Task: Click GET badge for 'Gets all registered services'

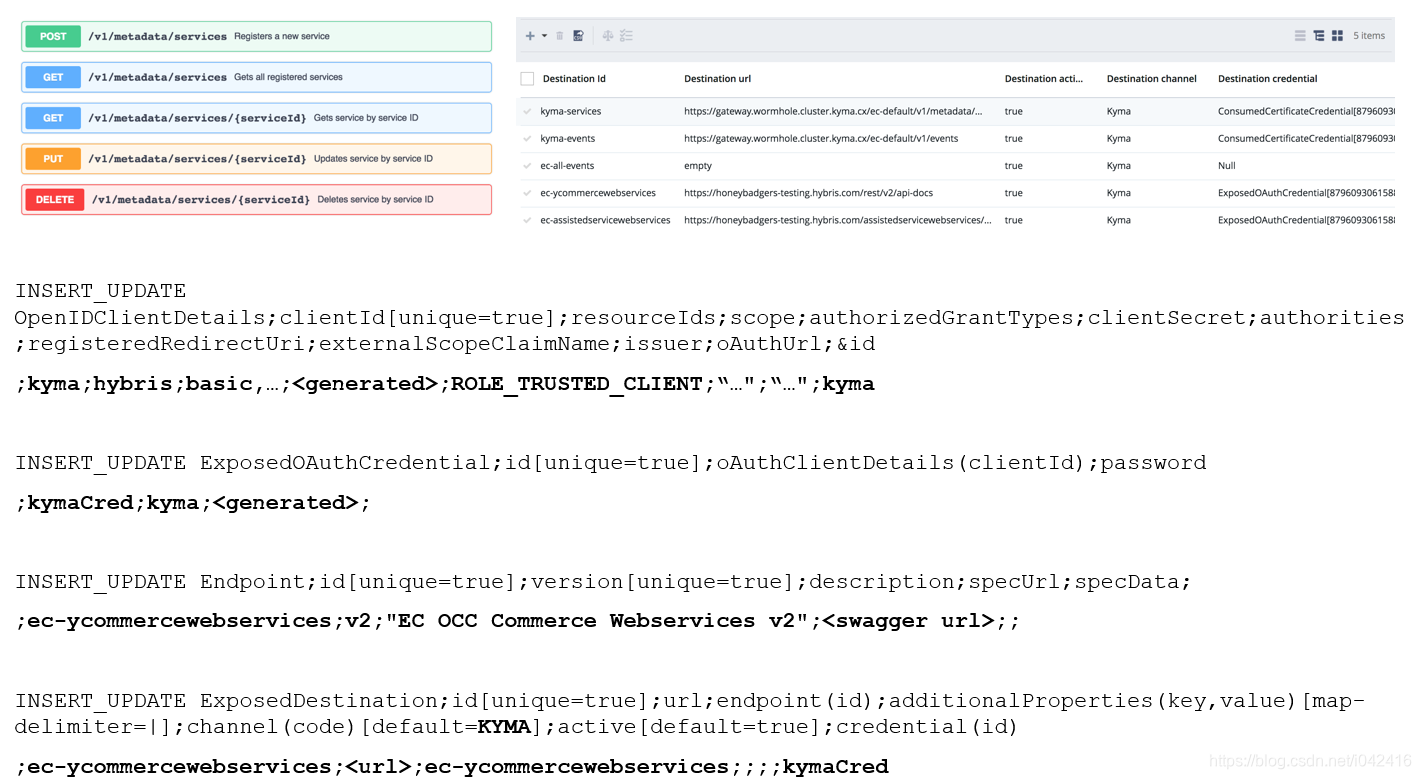Action: click(53, 77)
